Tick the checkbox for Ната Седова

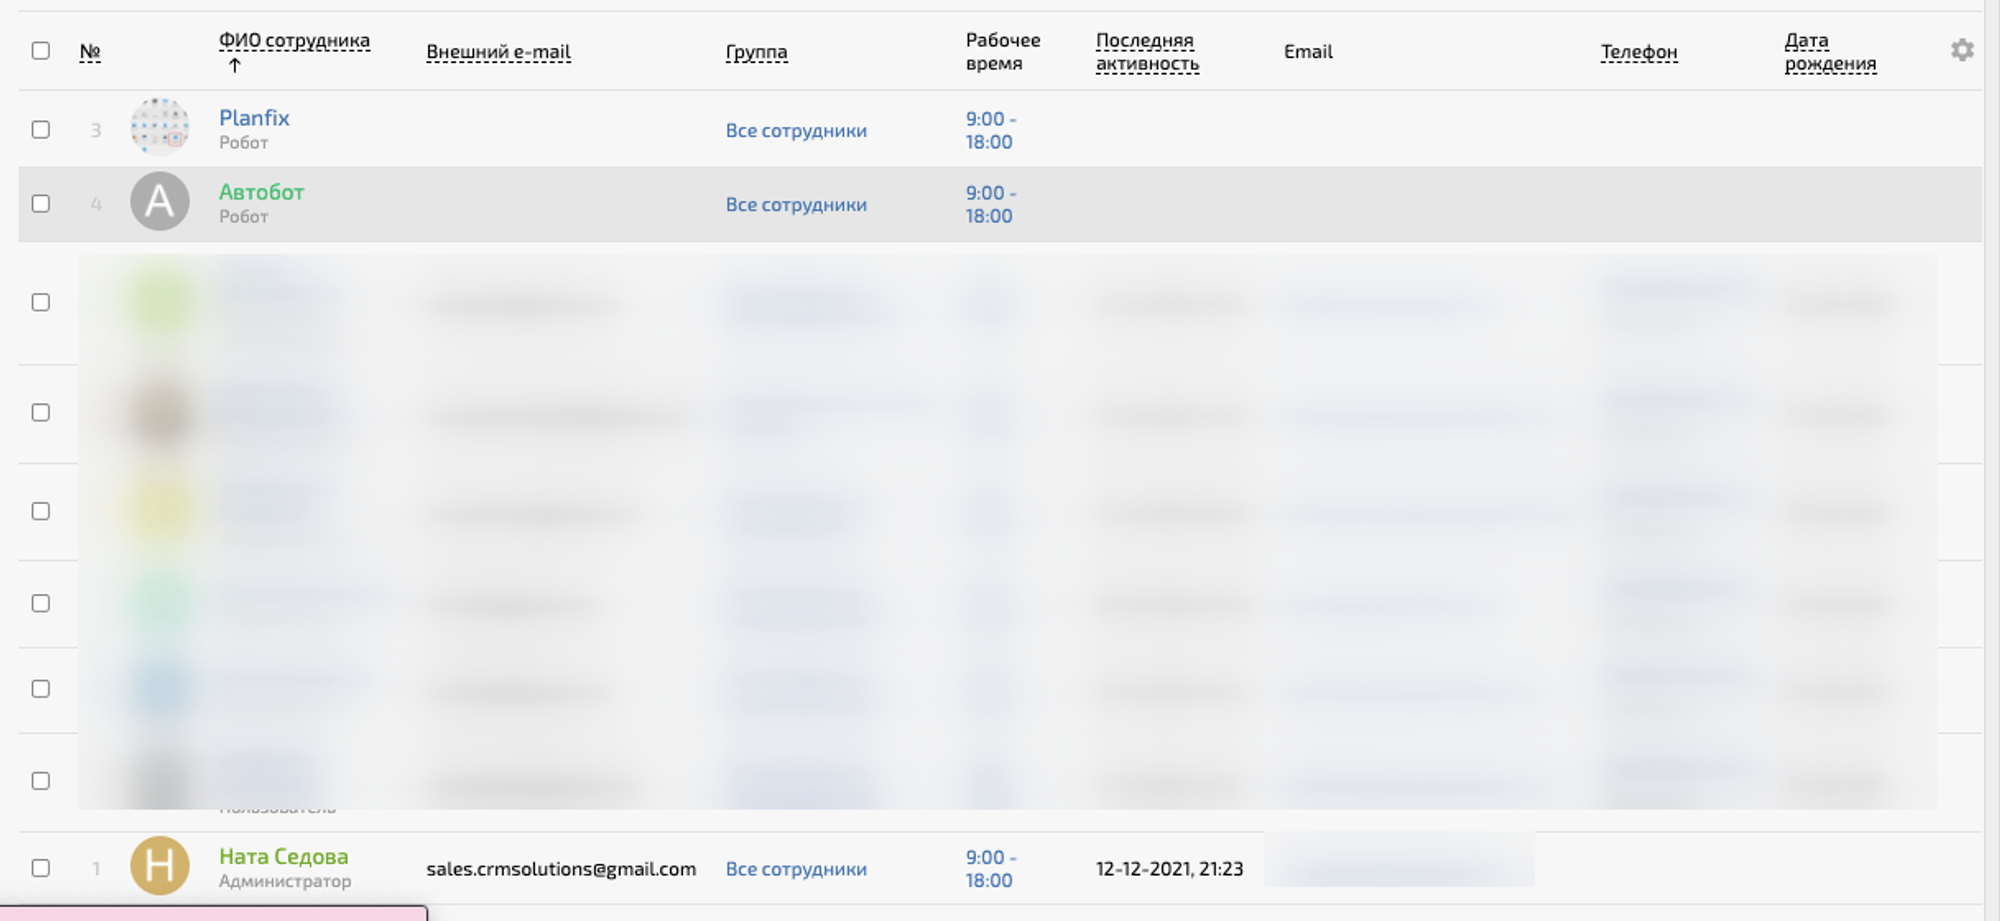[41, 868]
